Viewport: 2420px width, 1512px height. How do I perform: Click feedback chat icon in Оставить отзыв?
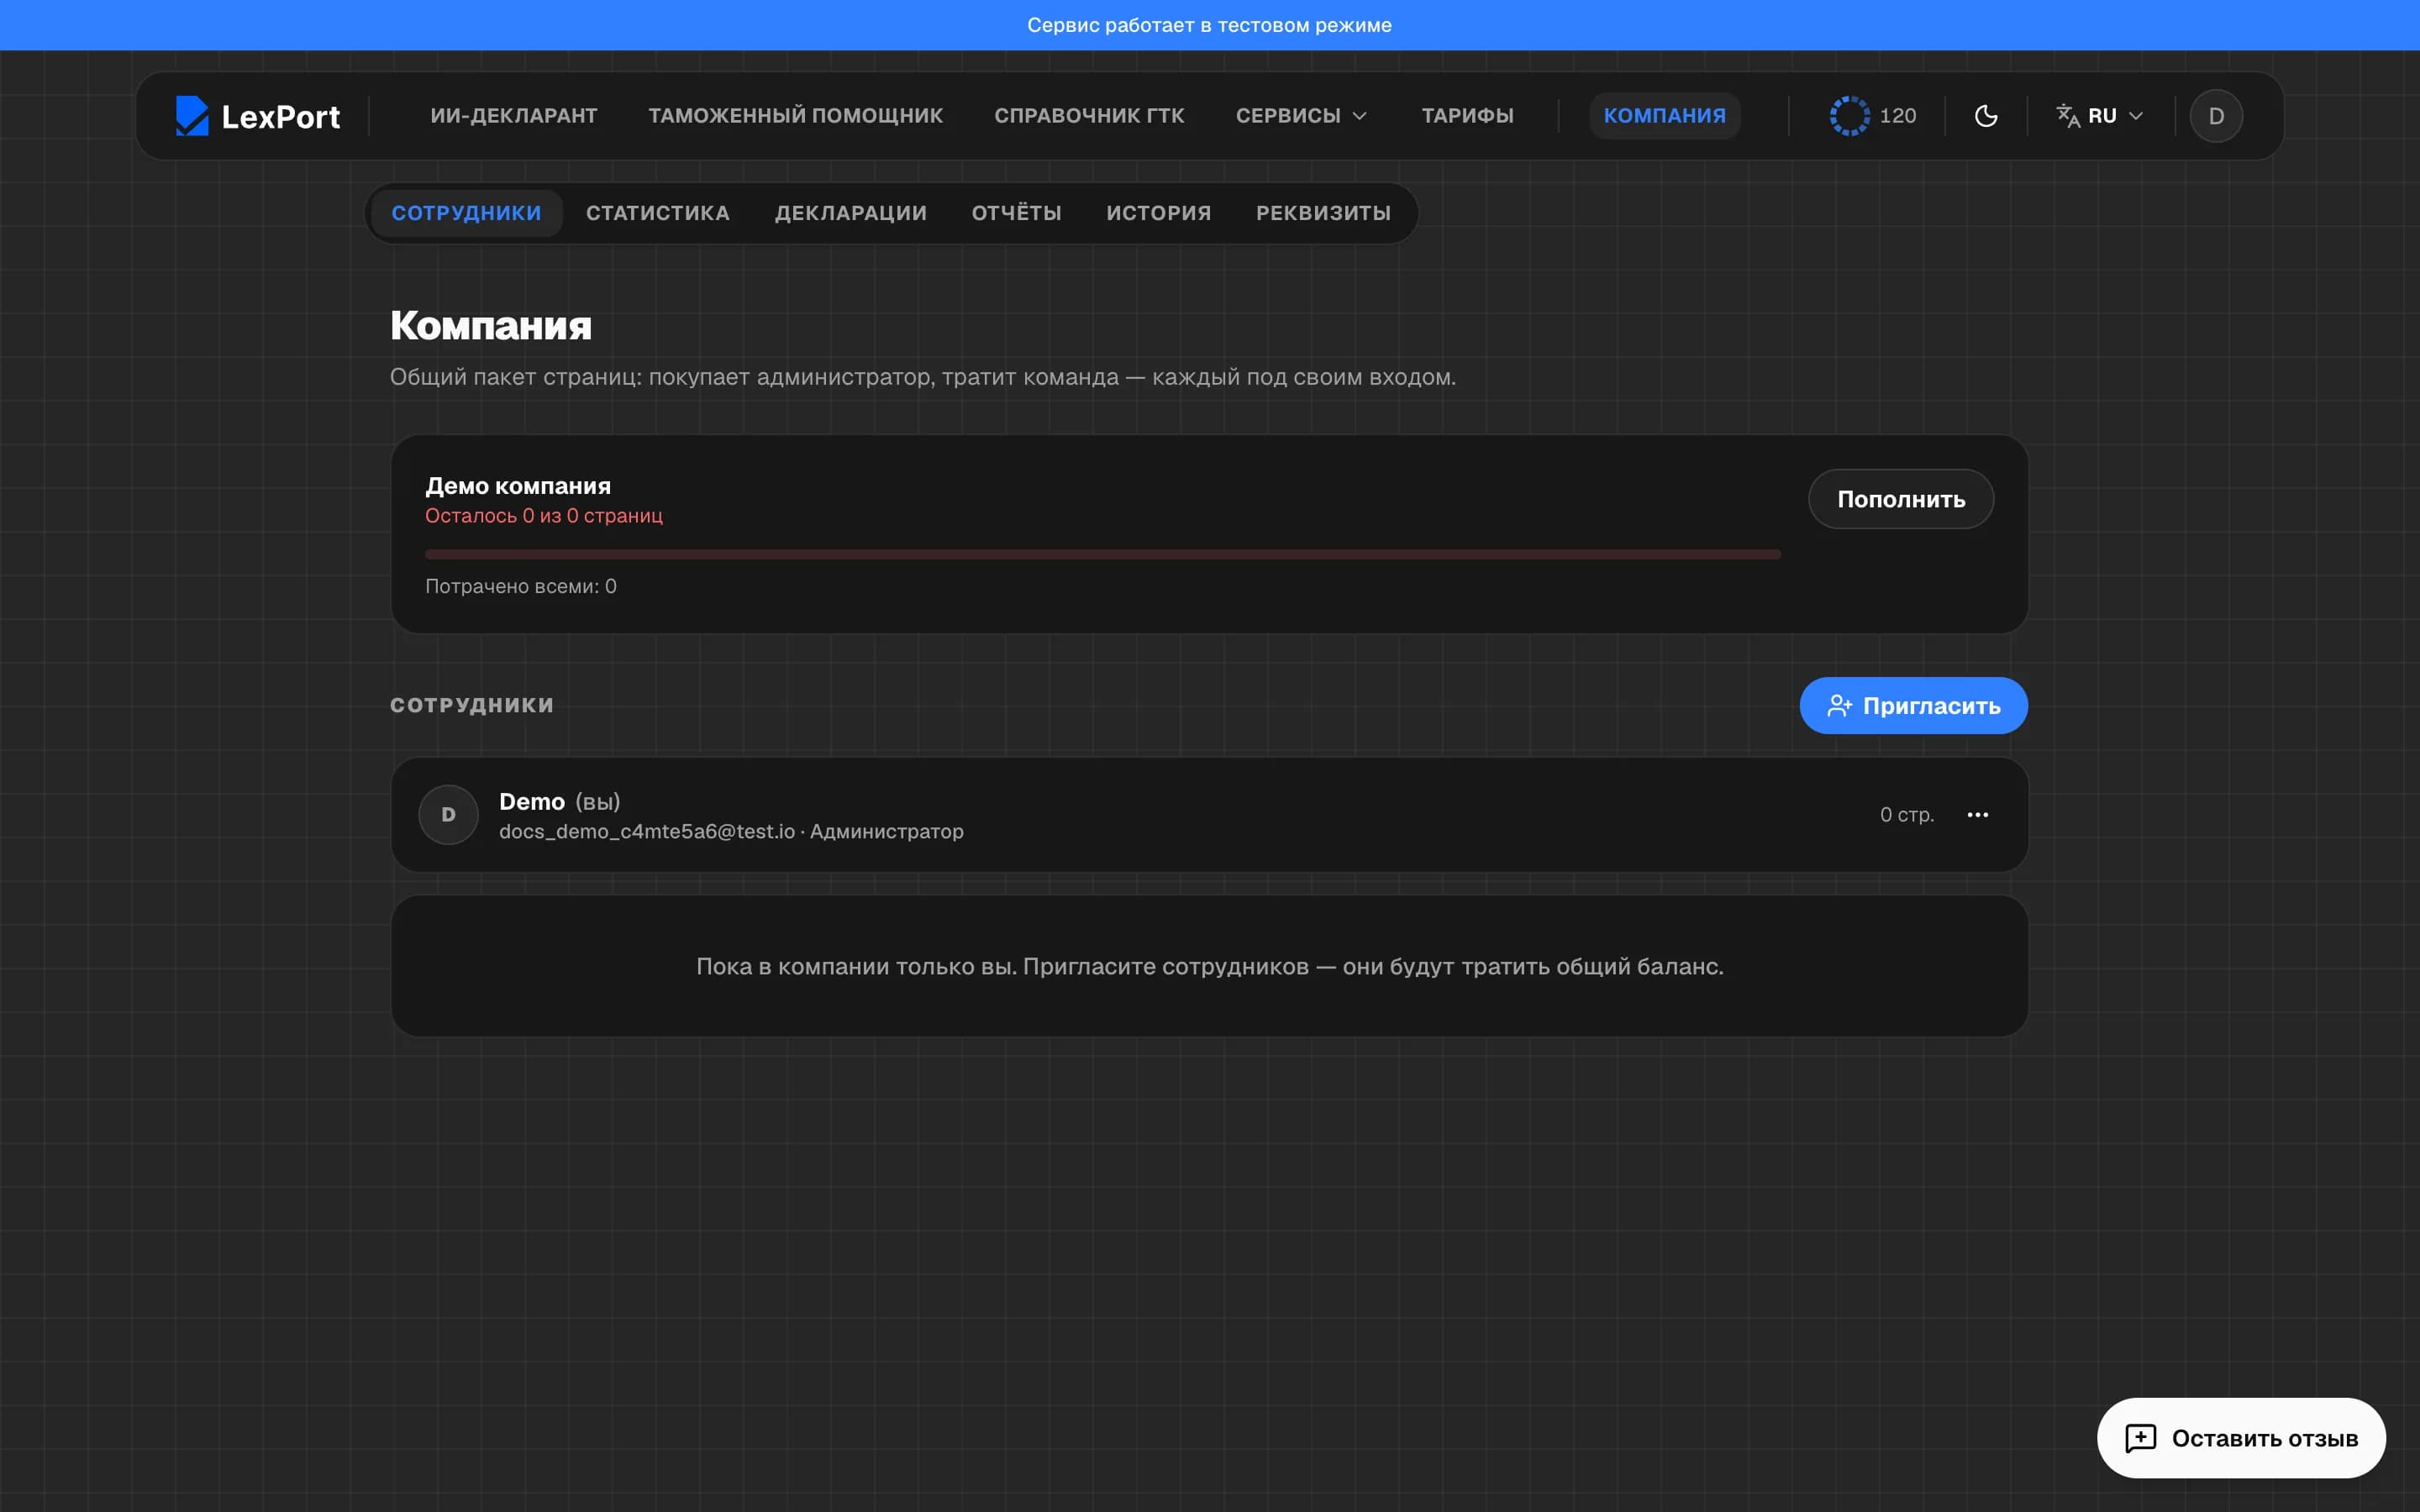pyautogui.click(x=2141, y=1438)
